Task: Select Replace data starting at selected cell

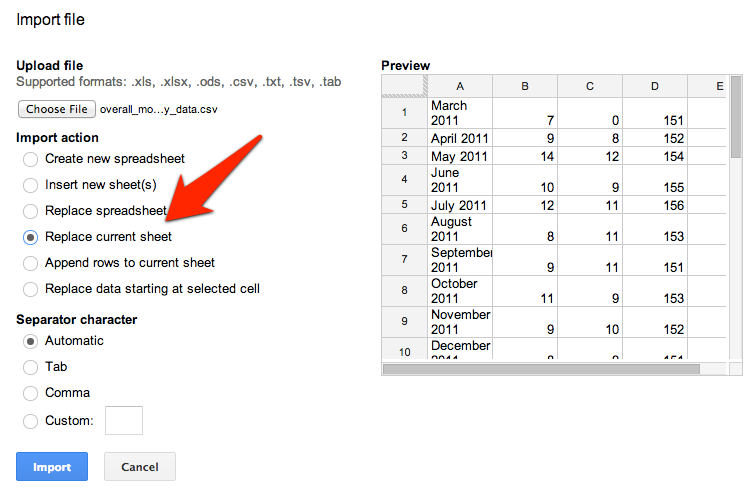Action: coord(30,289)
